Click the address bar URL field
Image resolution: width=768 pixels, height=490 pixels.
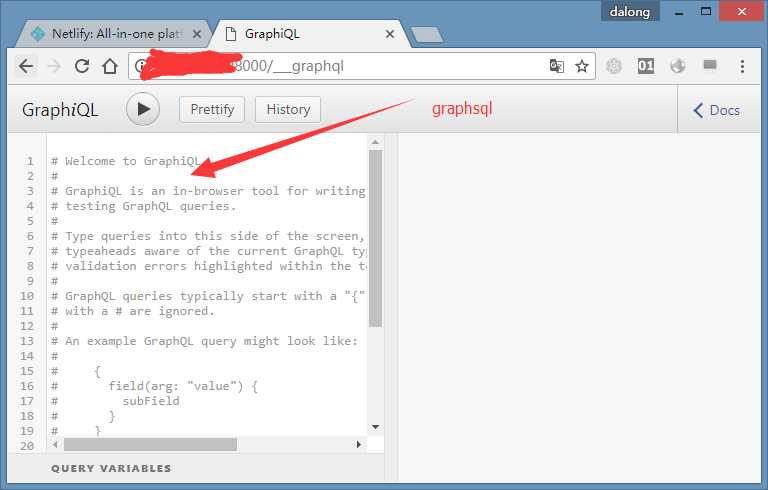362,66
